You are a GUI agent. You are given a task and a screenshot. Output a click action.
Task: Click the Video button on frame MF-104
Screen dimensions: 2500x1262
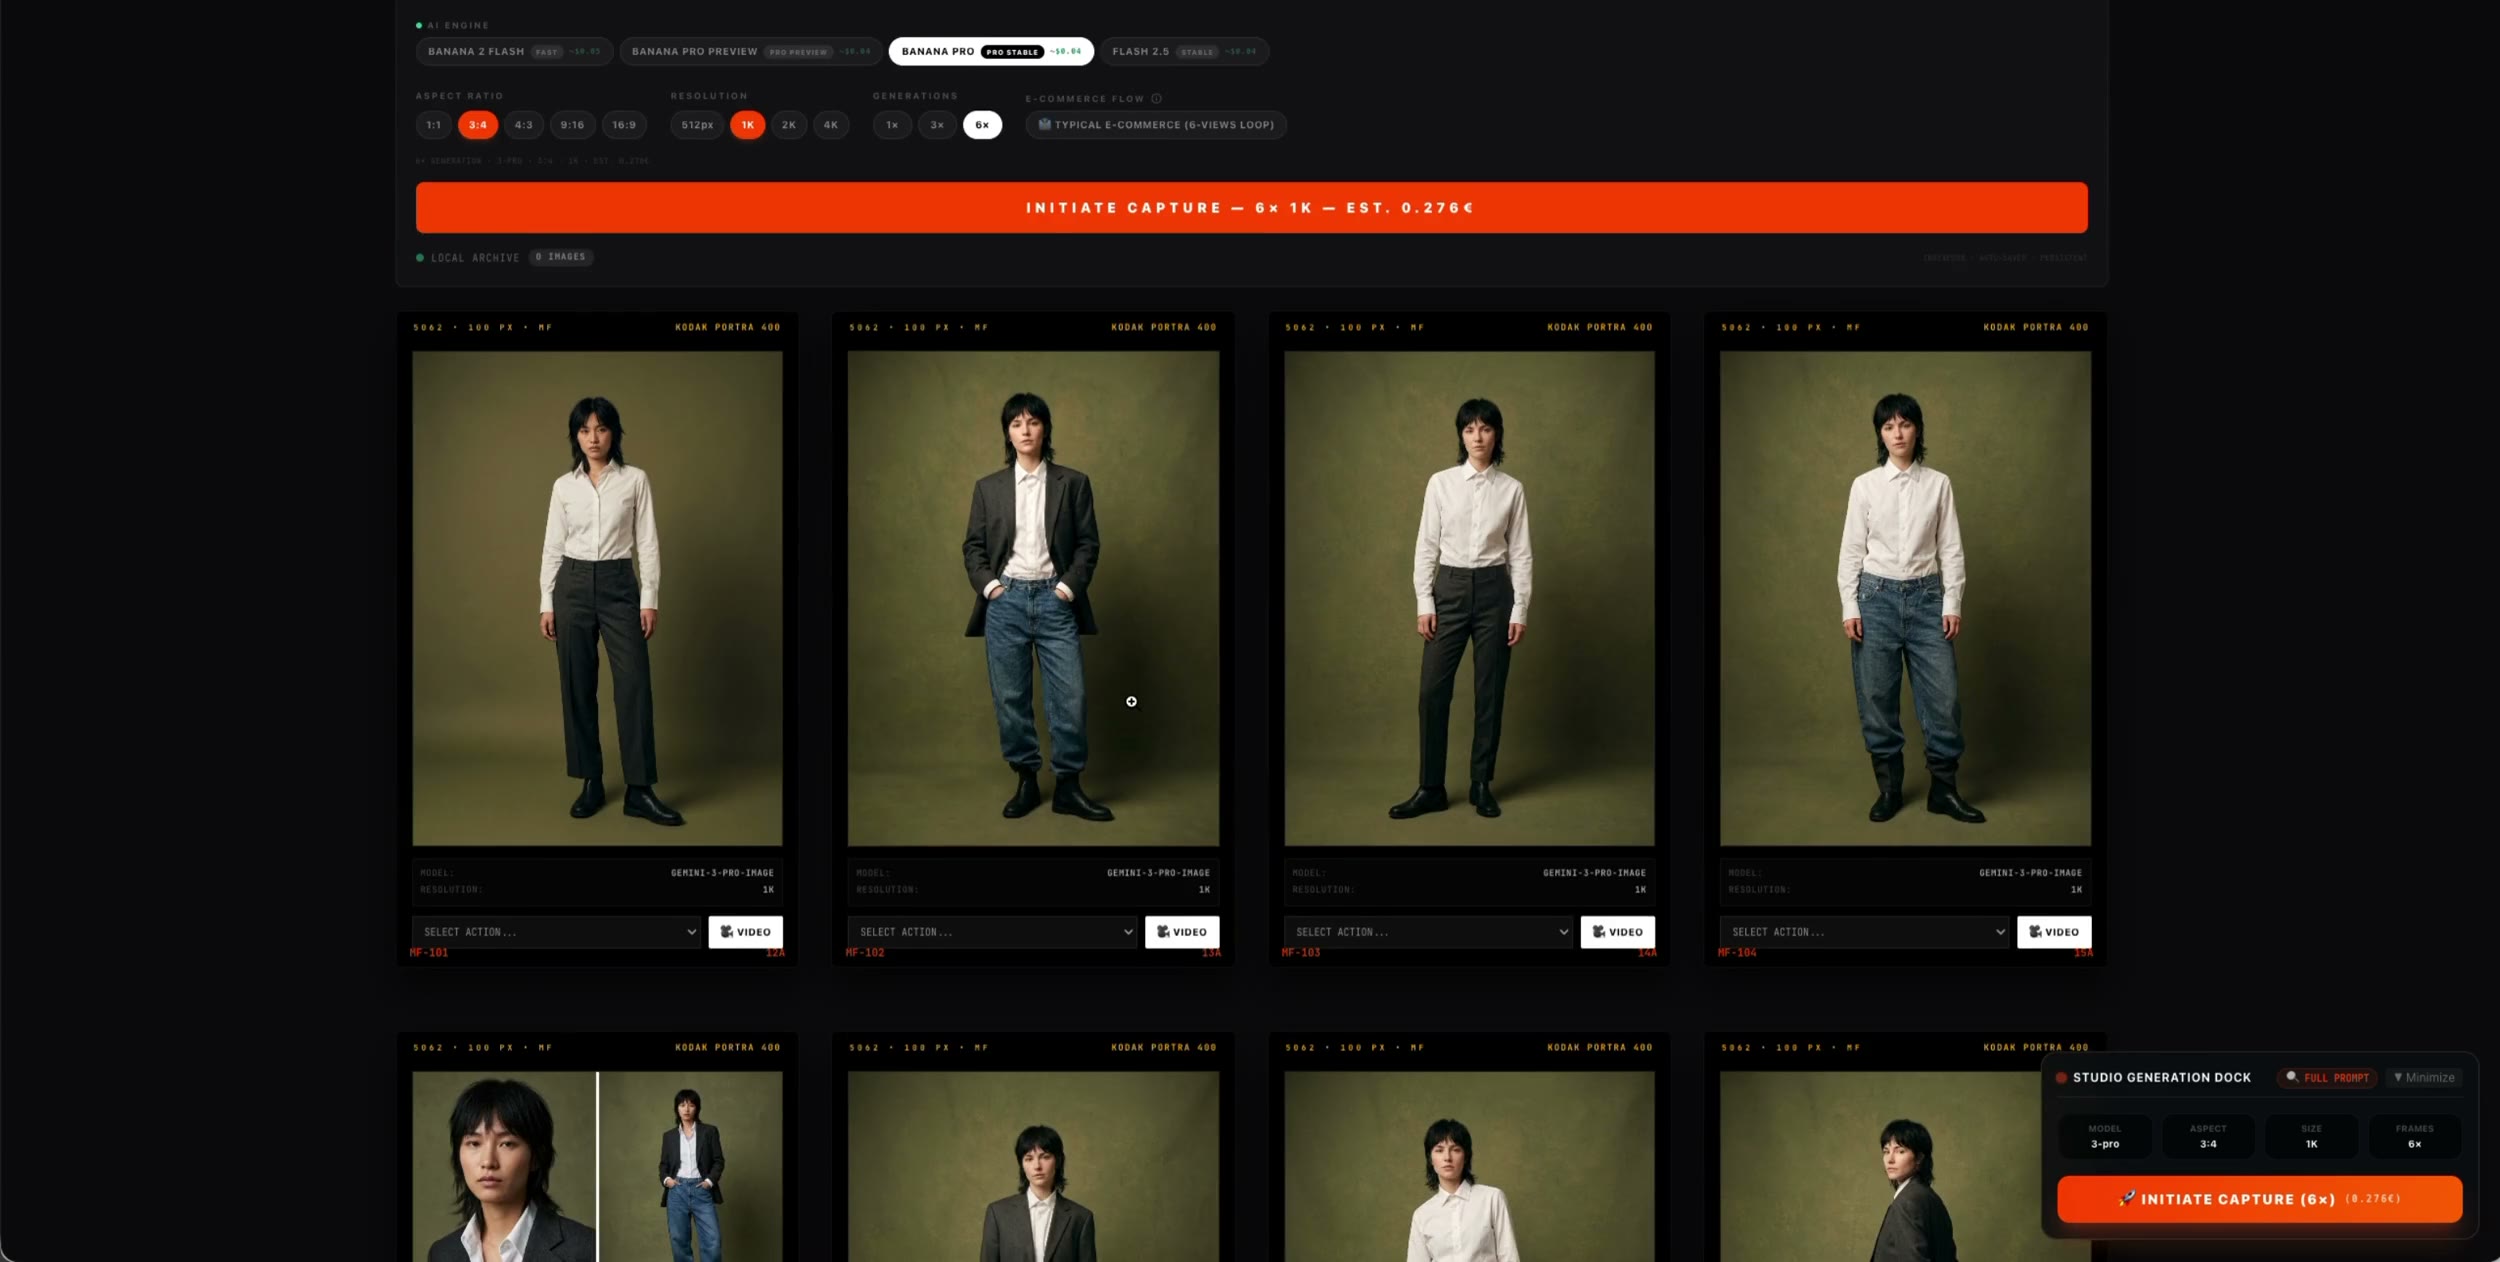click(x=2053, y=931)
